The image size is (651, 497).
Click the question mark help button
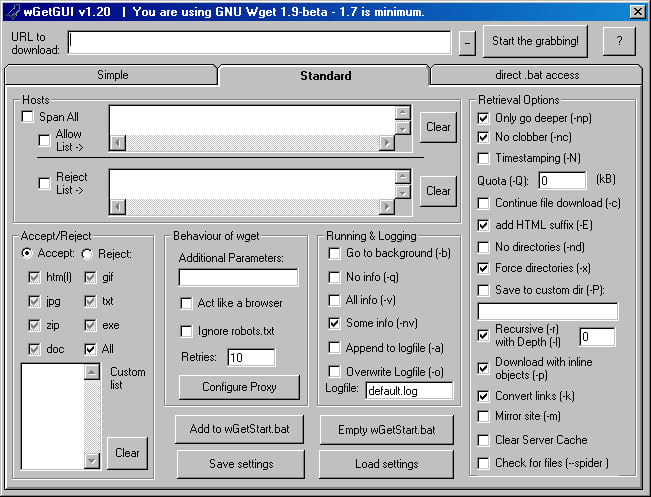tap(619, 41)
